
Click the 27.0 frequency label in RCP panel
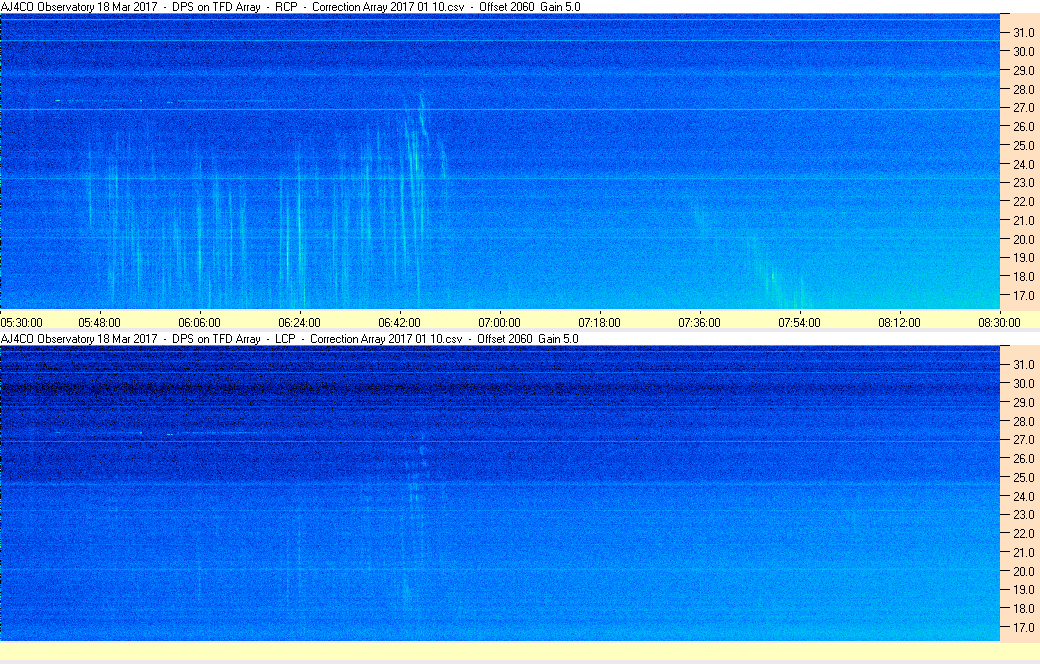pyautogui.click(x=1023, y=107)
